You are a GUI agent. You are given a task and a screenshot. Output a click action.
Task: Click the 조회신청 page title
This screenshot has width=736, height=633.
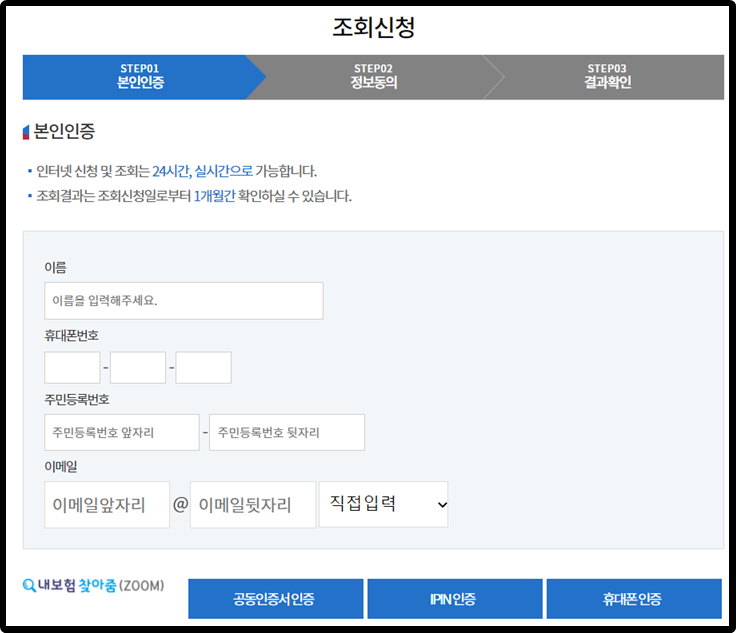point(374,27)
